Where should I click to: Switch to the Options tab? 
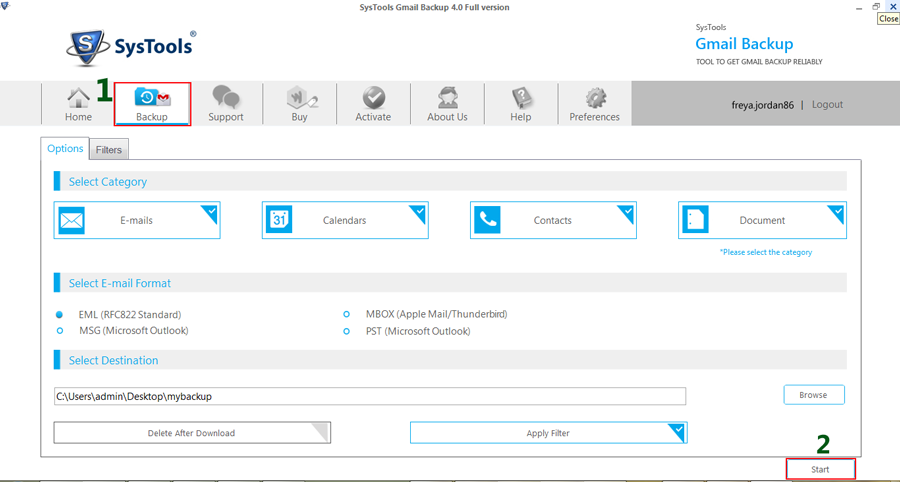[65, 149]
